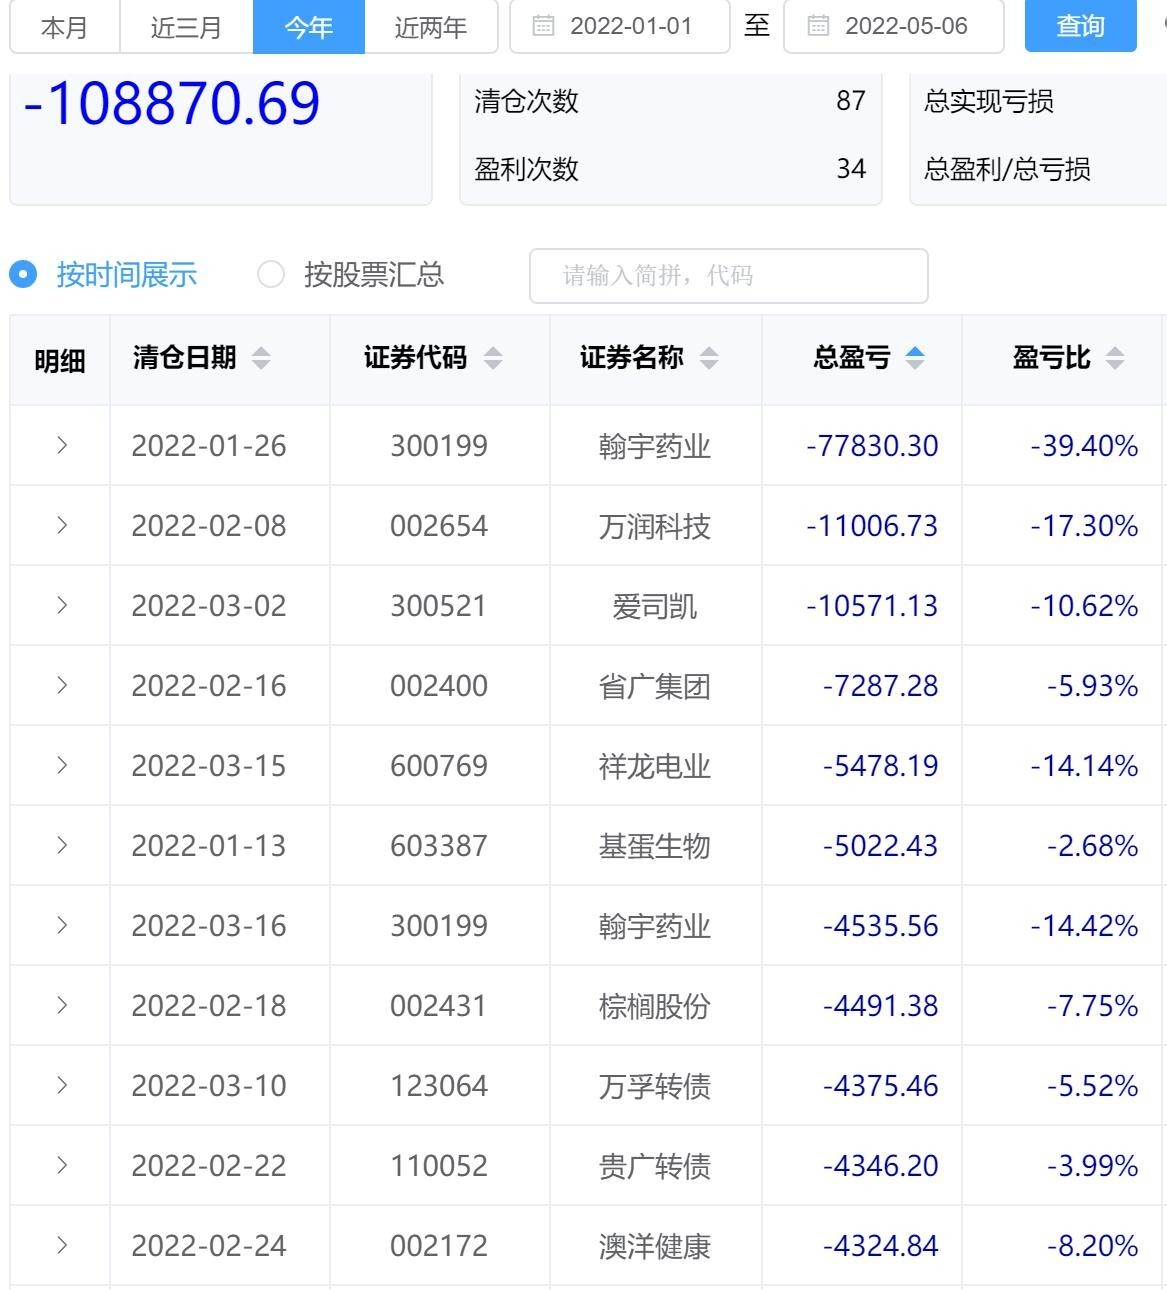The width and height of the screenshot is (1167, 1290).
Task: Click the 证券名称 header text
Action: (633, 358)
